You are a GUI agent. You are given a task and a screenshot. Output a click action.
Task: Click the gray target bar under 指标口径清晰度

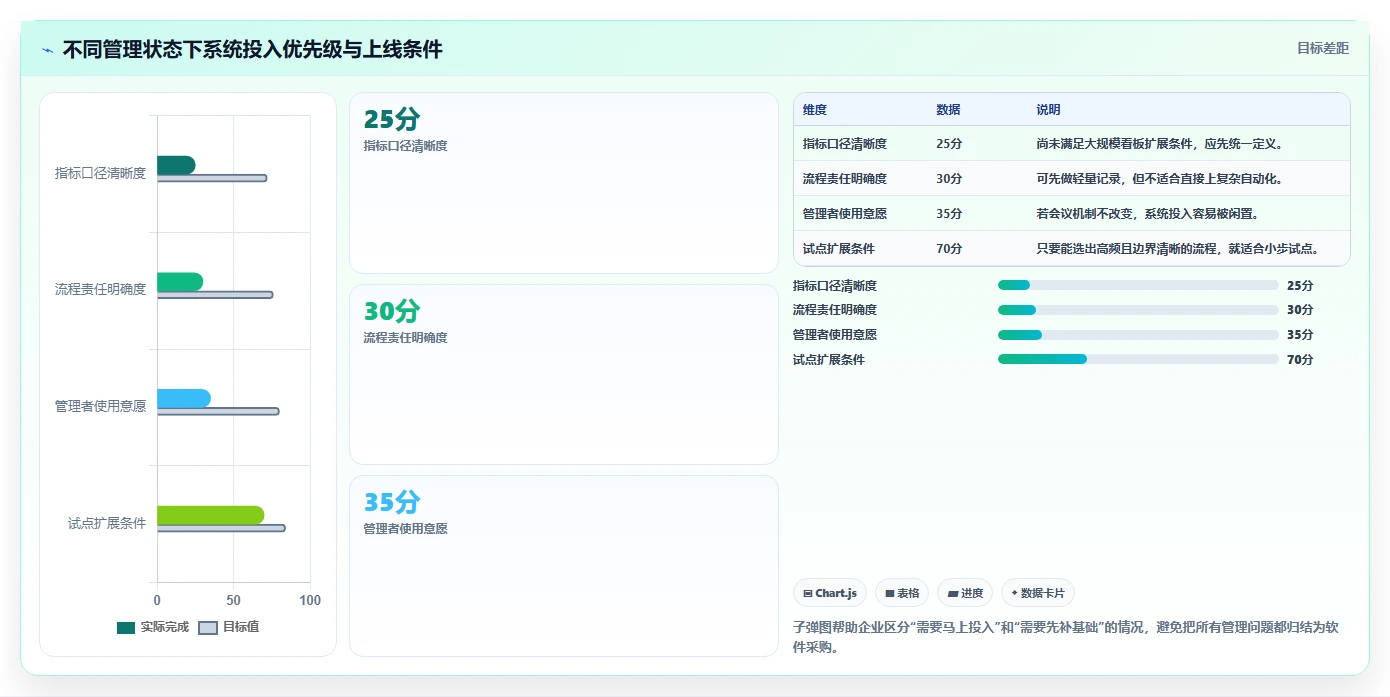(212, 178)
